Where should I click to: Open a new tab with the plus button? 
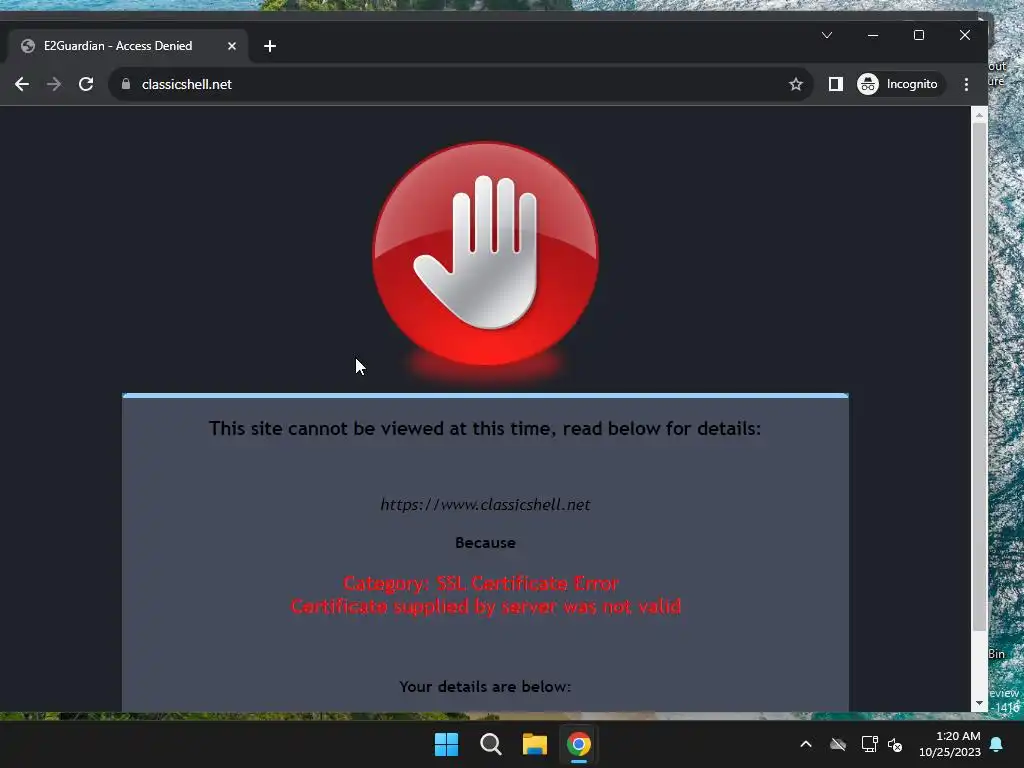point(270,46)
